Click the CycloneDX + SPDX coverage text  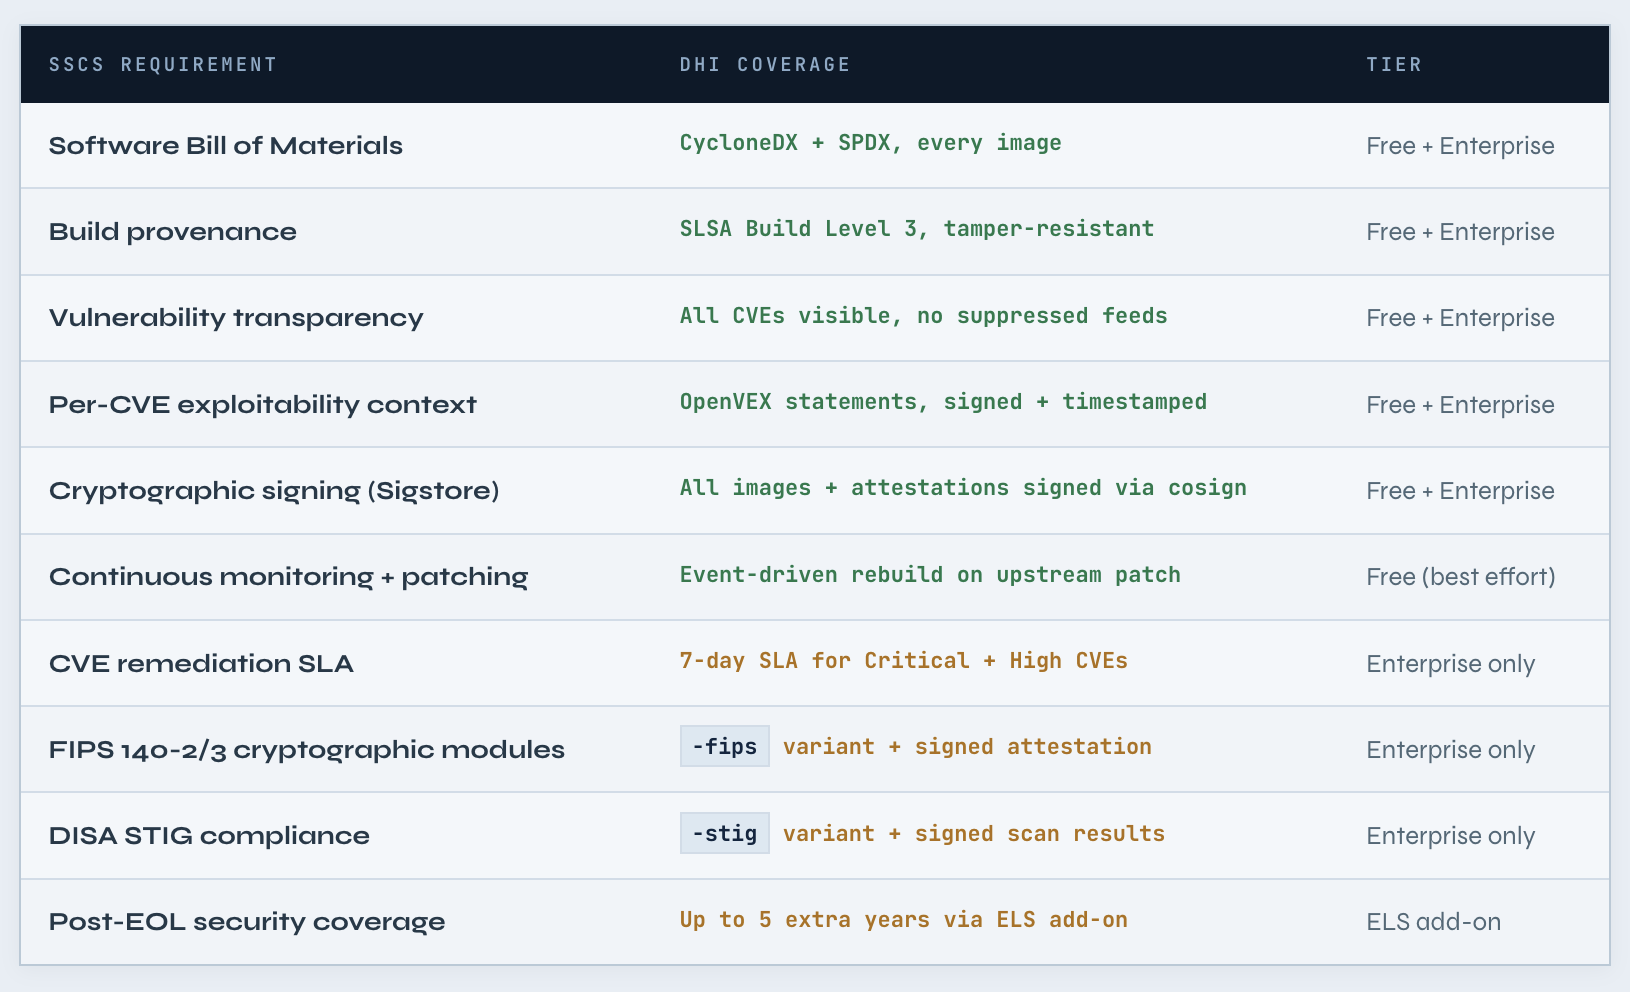point(870,143)
